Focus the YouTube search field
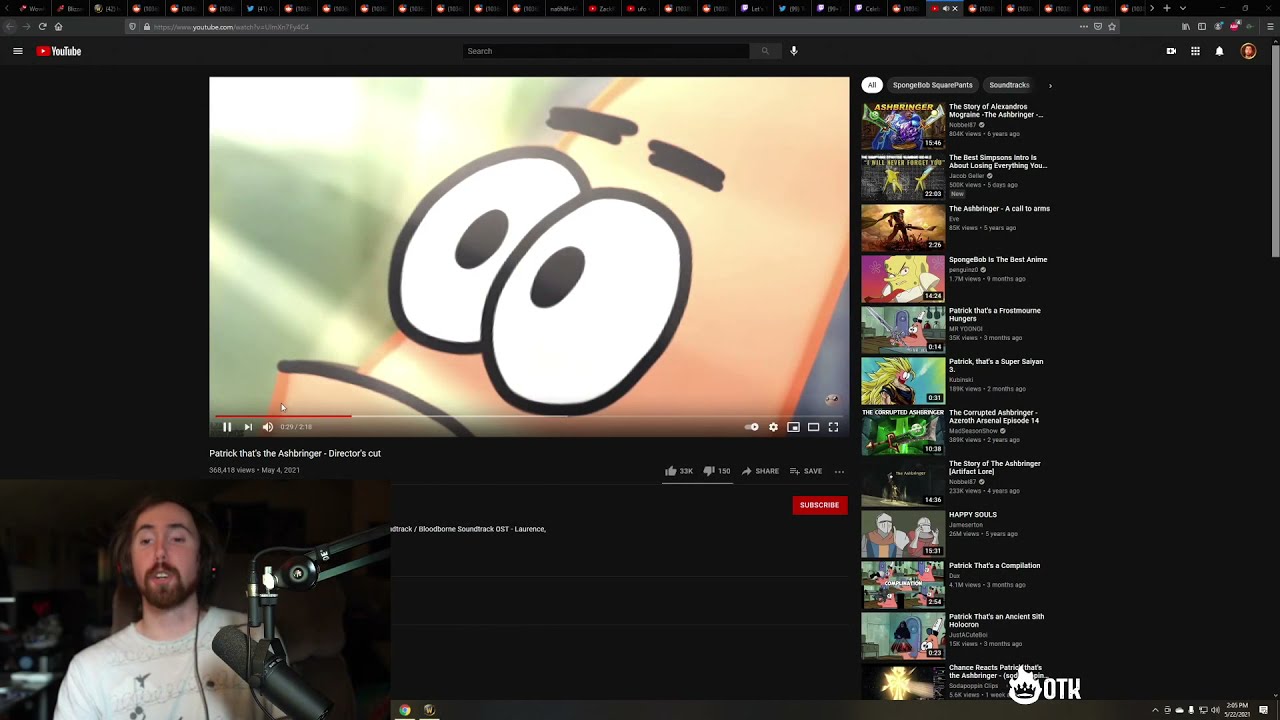The height and width of the screenshot is (720, 1280). (x=606, y=51)
